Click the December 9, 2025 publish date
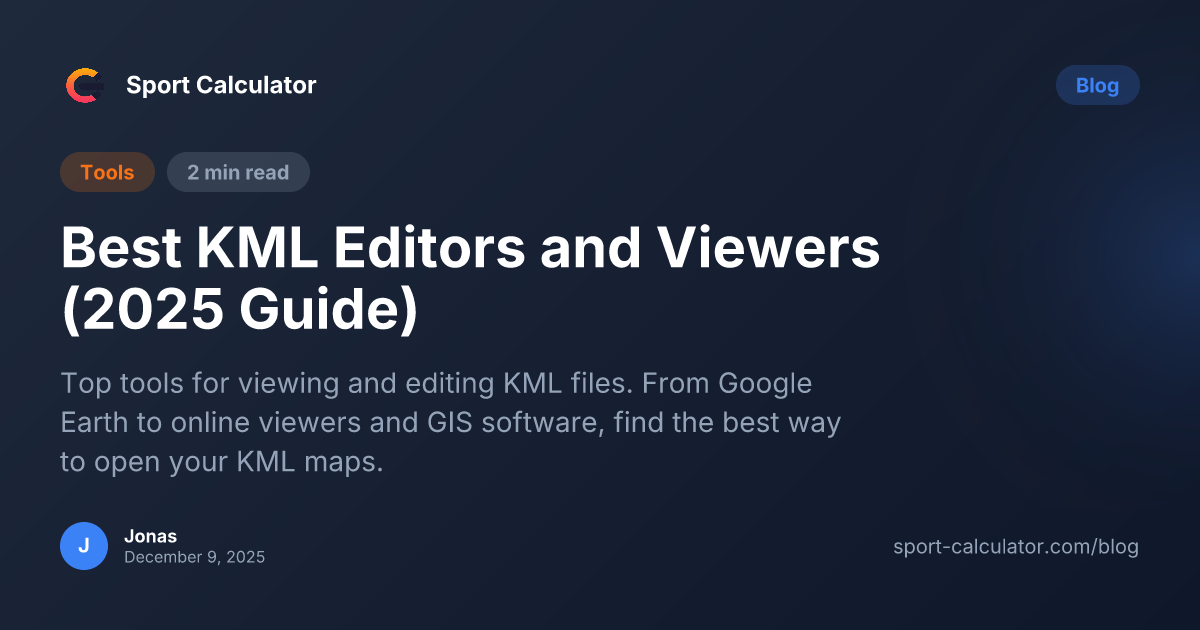1200x630 pixels. pyautogui.click(x=194, y=558)
